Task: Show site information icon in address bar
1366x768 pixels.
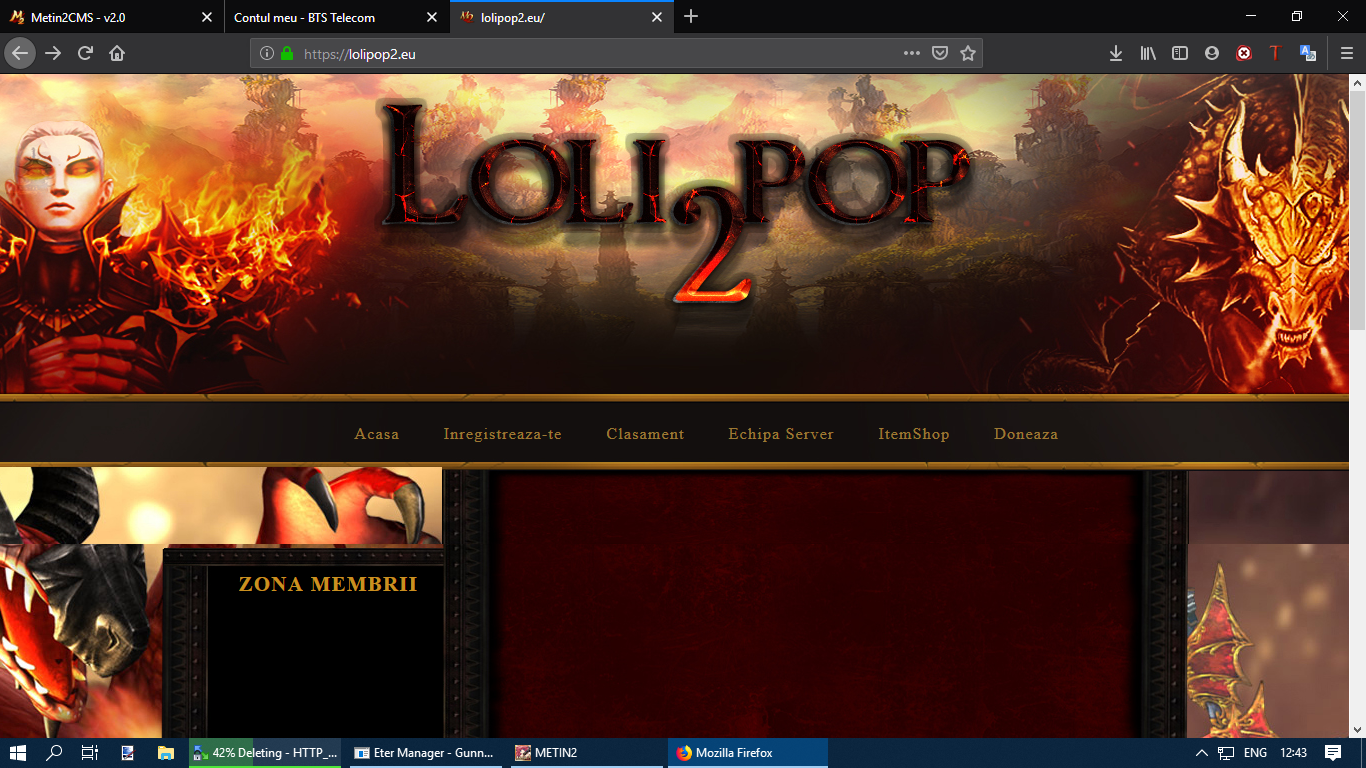Action: click(x=267, y=54)
